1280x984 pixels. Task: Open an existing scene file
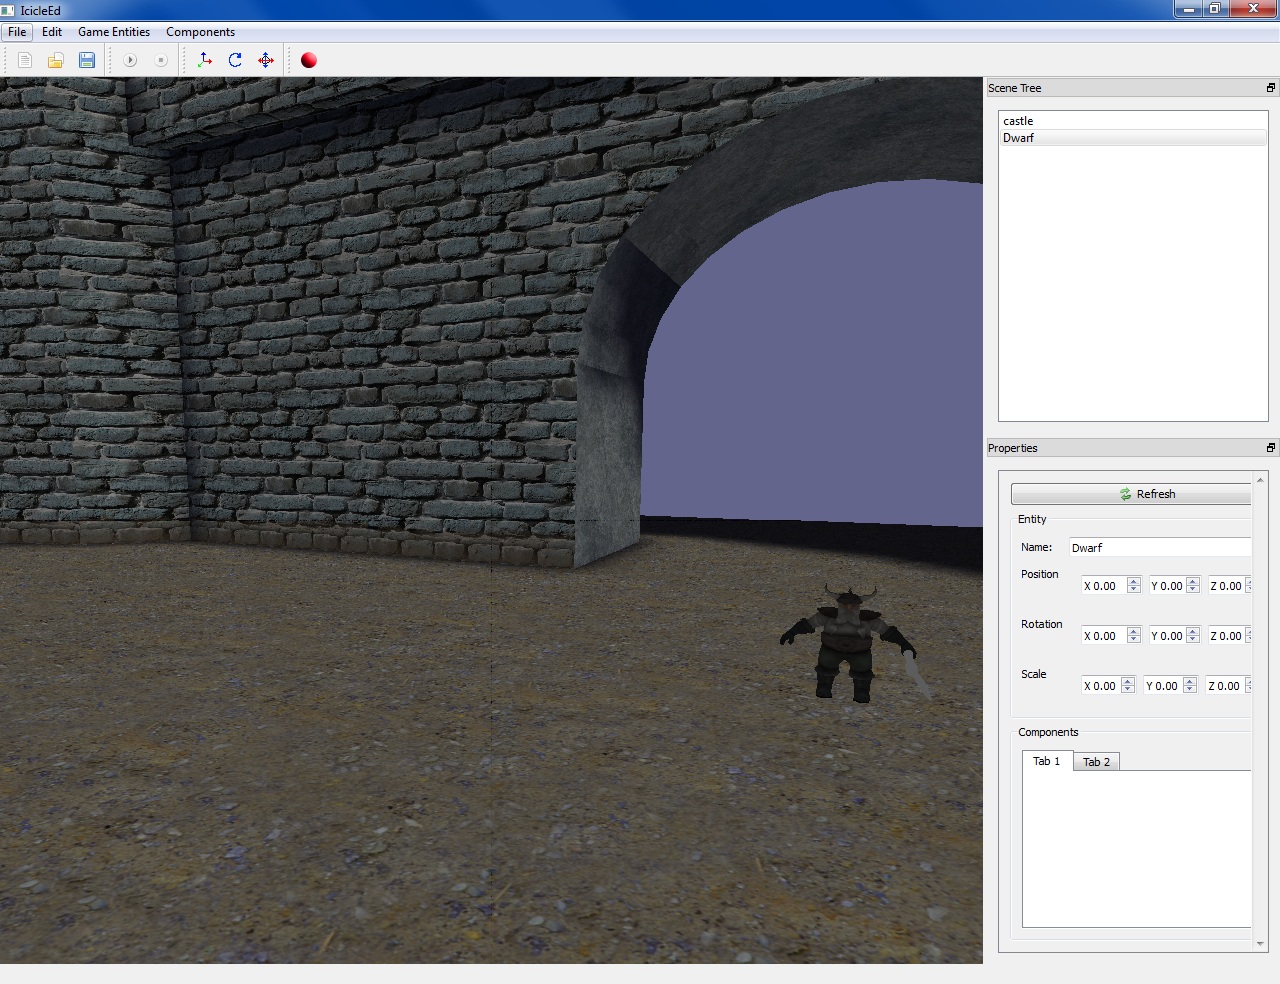click(55, 60)
